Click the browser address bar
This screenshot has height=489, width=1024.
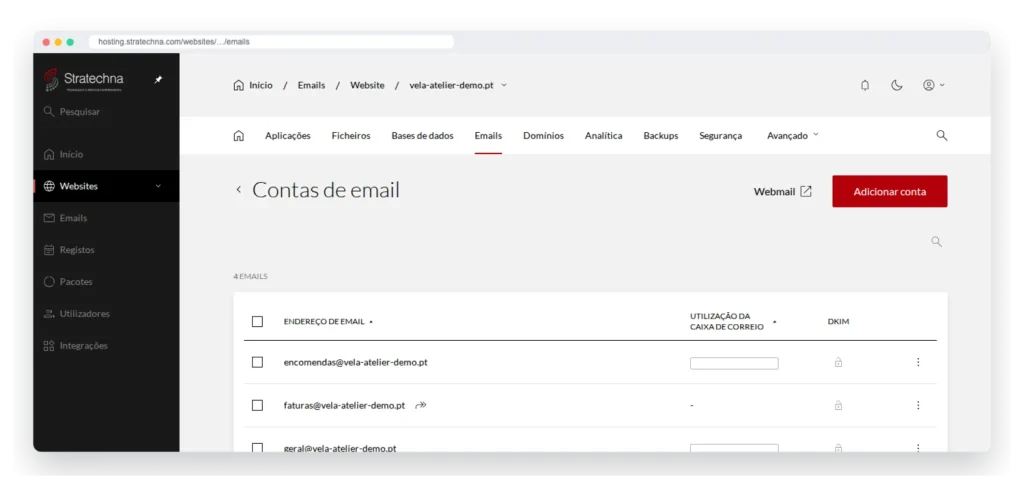271,42
